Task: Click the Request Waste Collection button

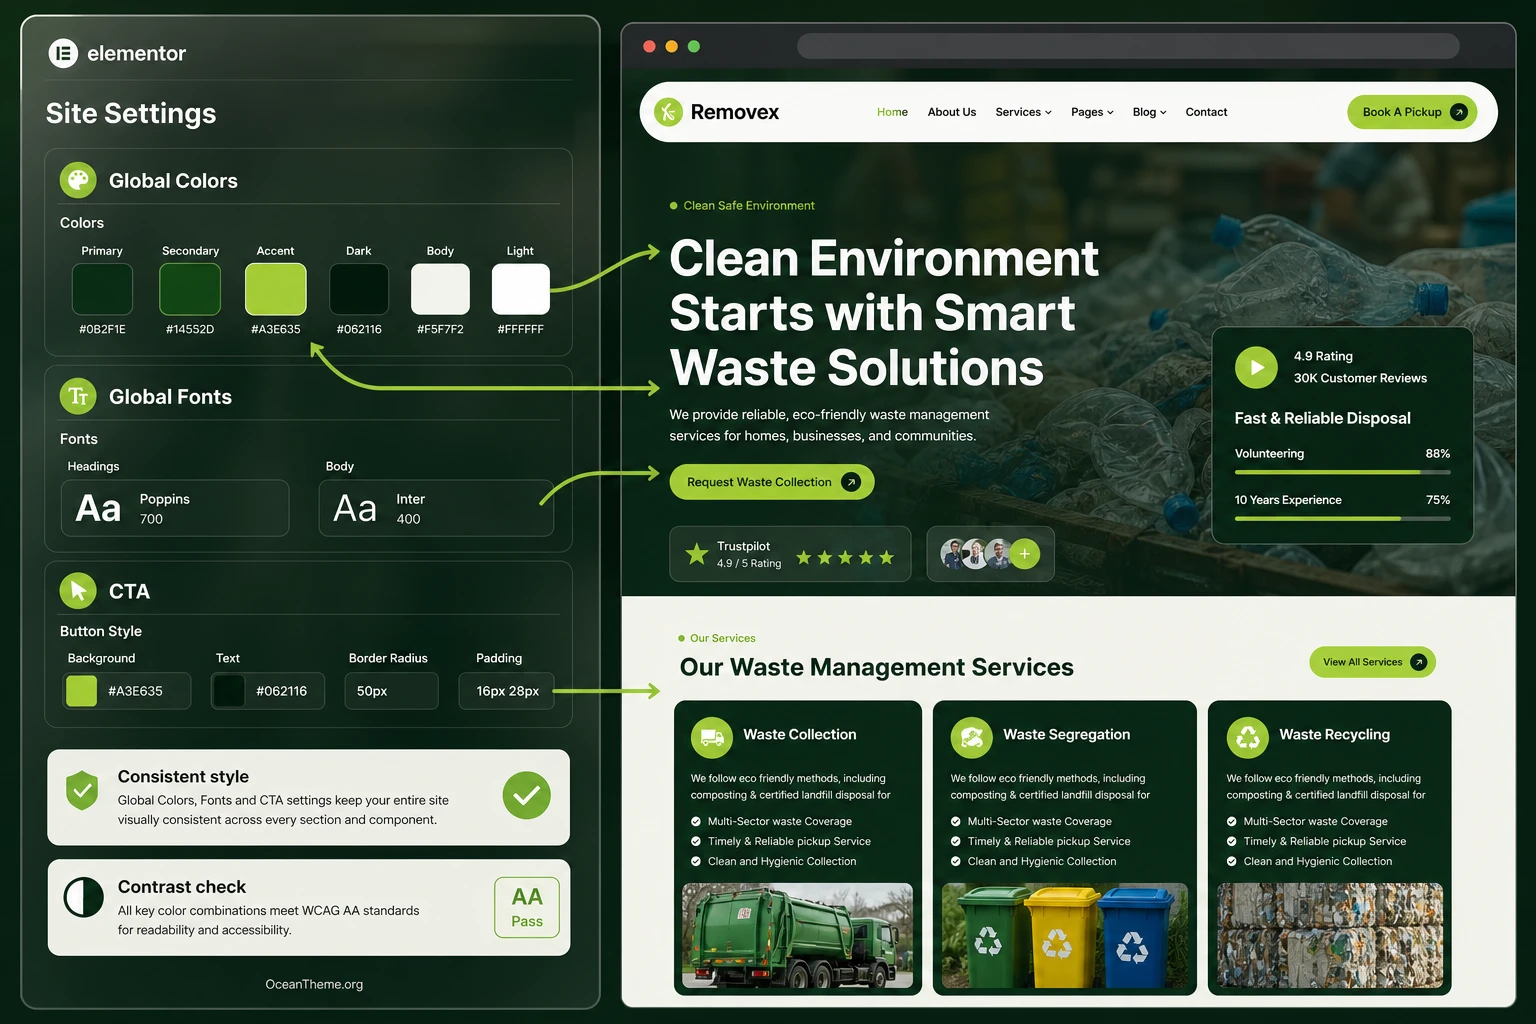Action: tap(772, 482)
